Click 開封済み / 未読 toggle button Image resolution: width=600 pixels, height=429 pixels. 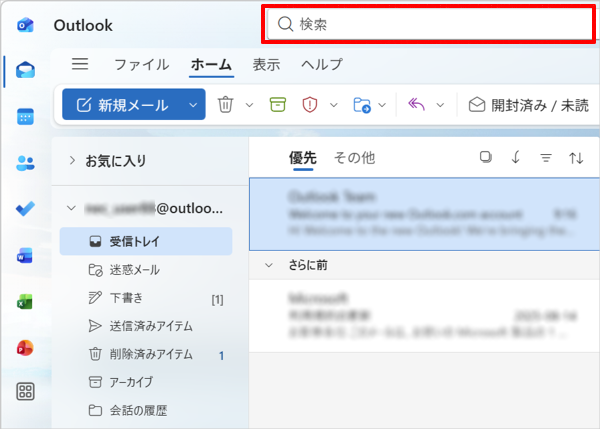pos(528,105)
